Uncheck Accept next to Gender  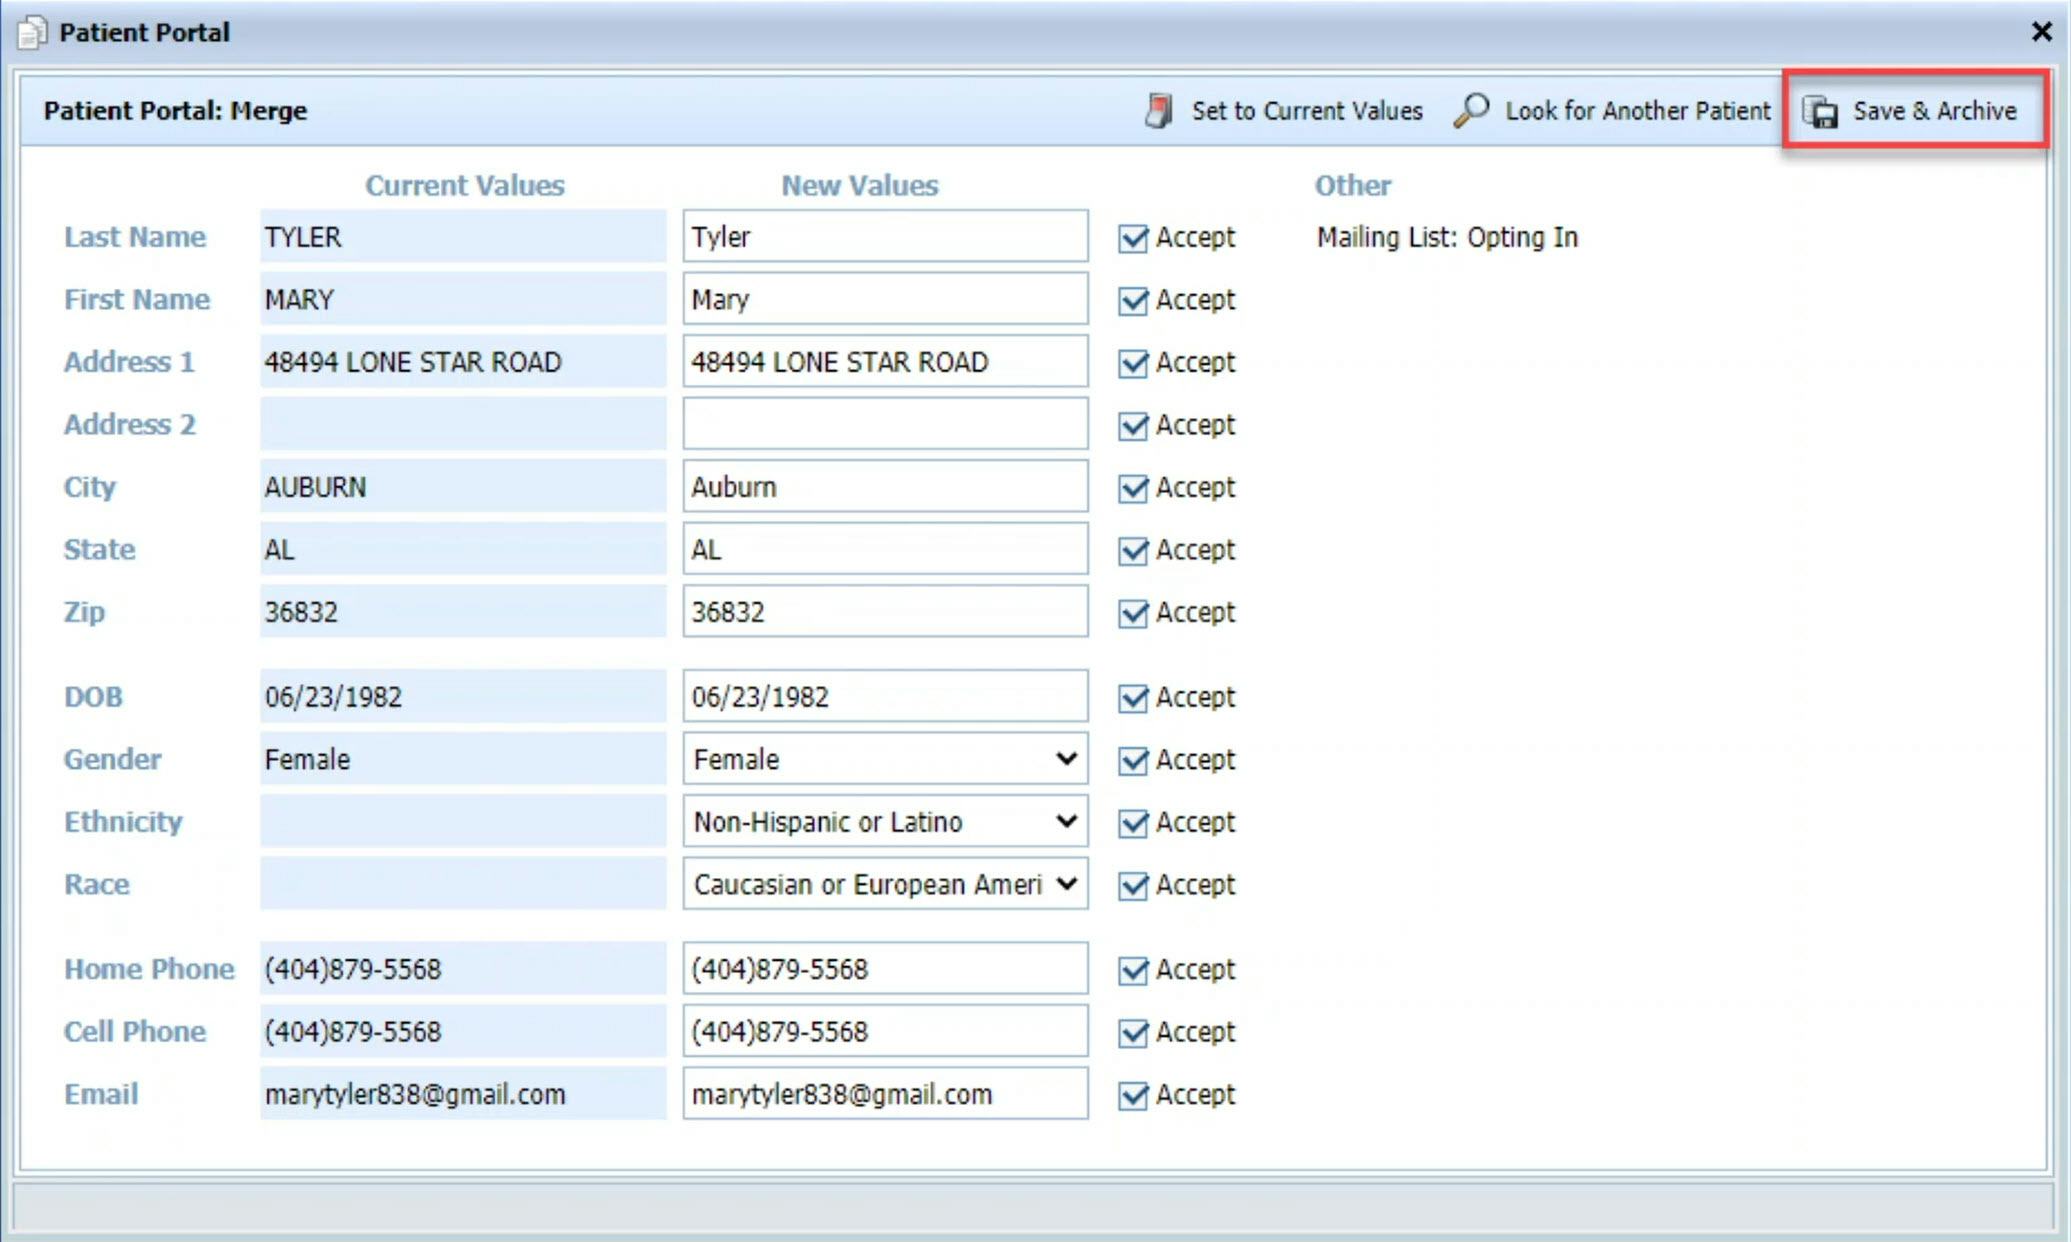[1132, 760]
